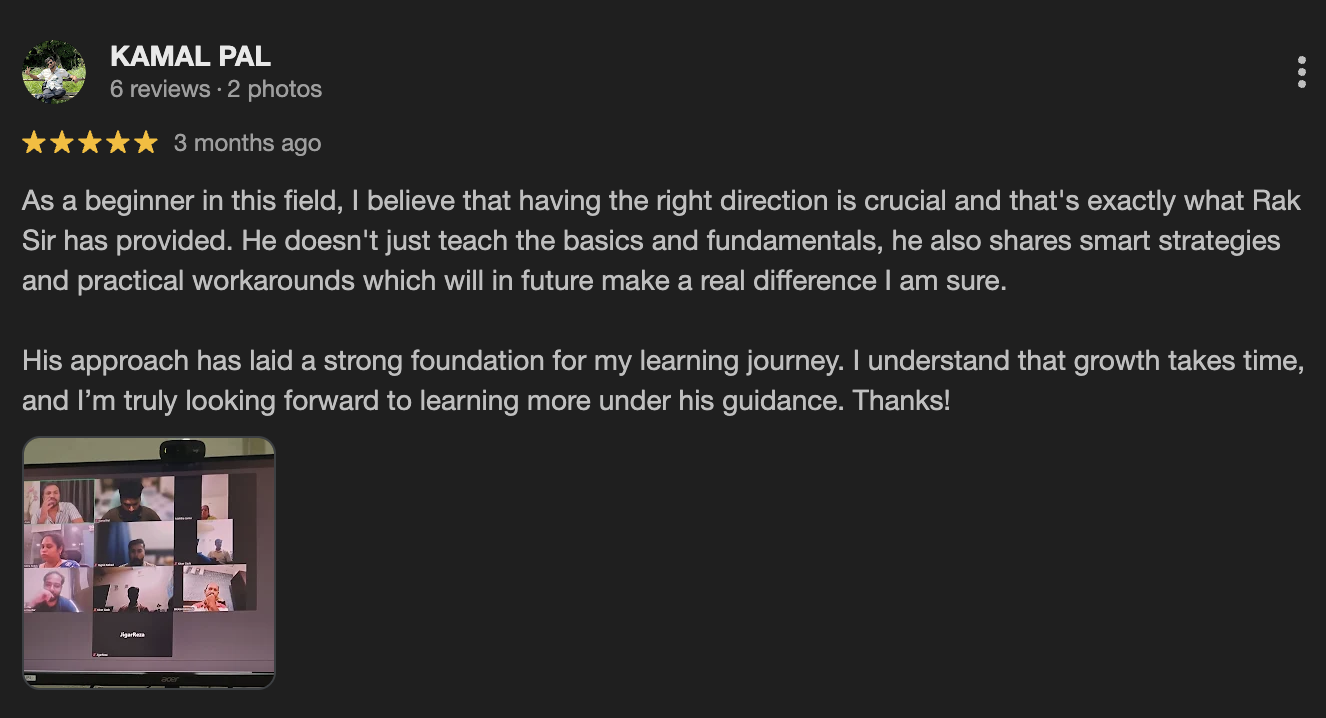Open the KAMAL PAL reviewer name link
Image resolution: width=1326 pixels, height=718 pixels.
190,56
